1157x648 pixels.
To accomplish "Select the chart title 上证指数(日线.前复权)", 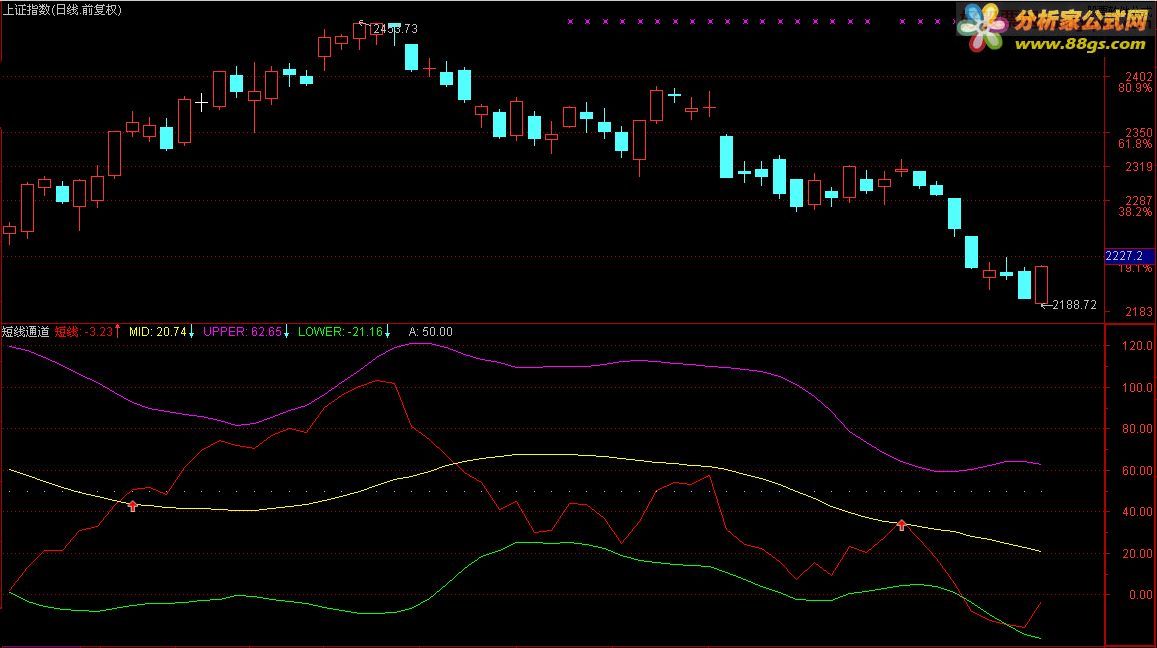I will pyautogui.click(x=62, y=10).
